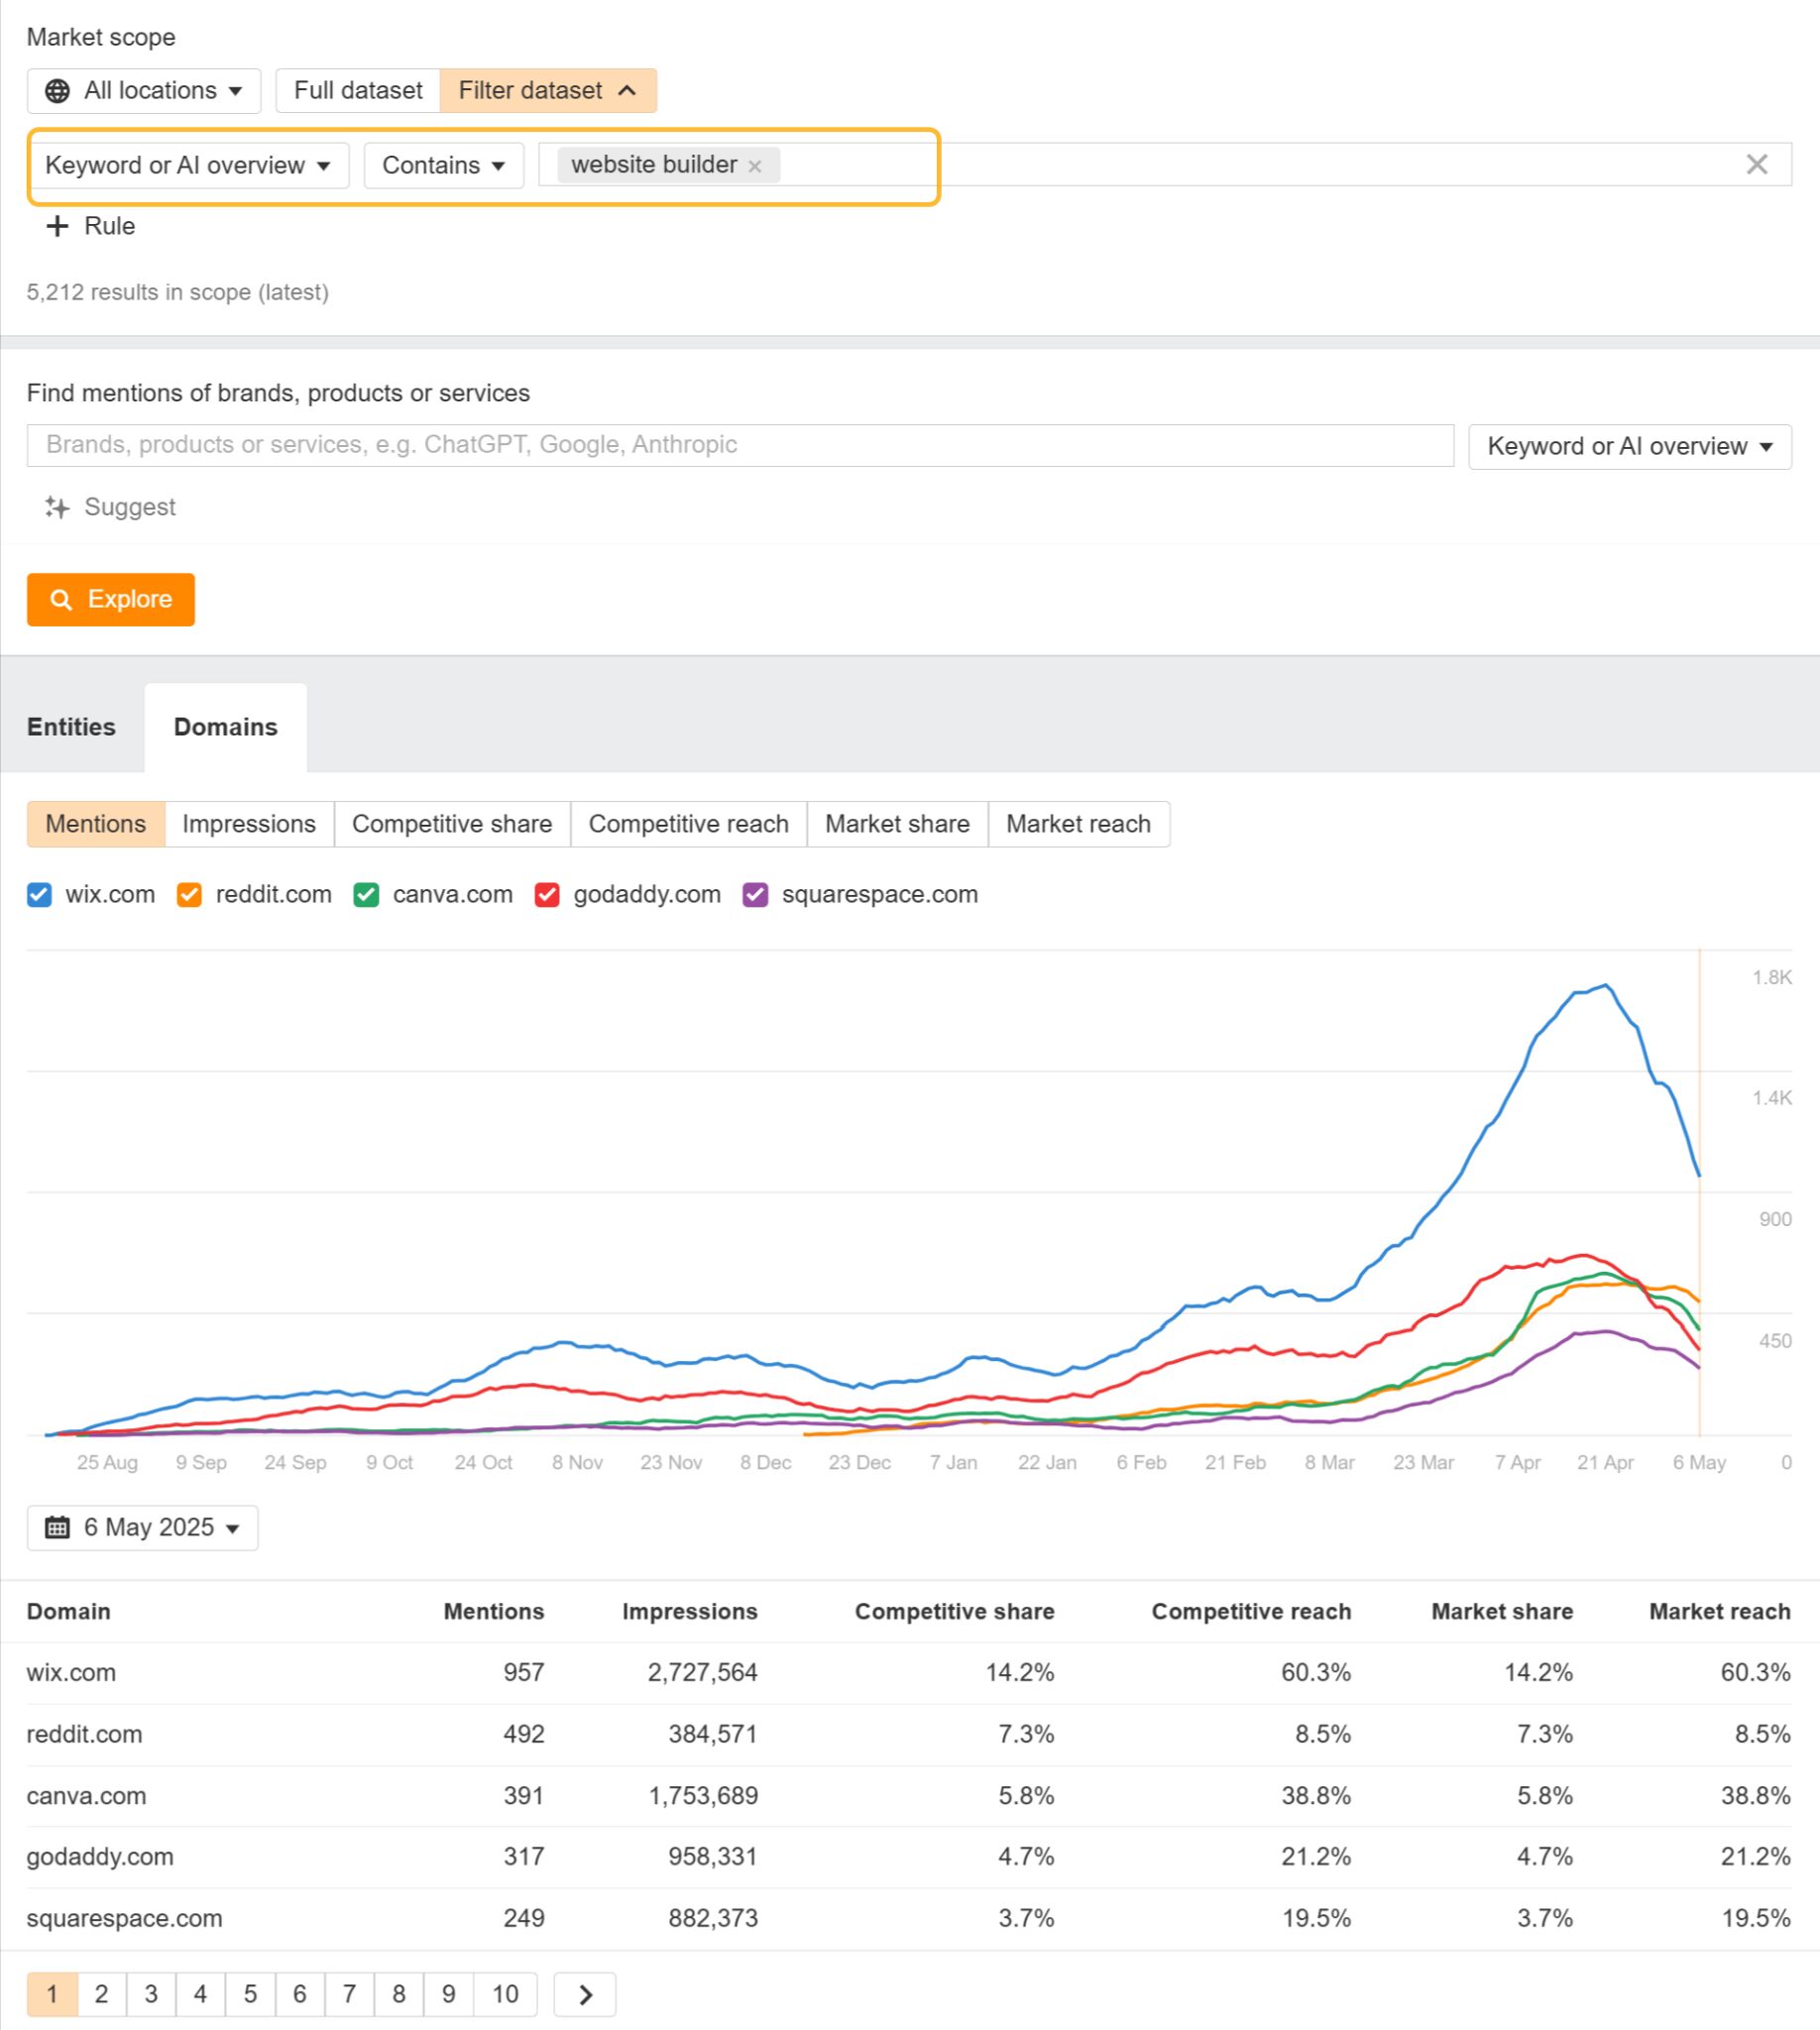Click the calendar icon beside 6 May 2025
This screenshot has height=2030, width=1820.
(x=58, y=1527)
